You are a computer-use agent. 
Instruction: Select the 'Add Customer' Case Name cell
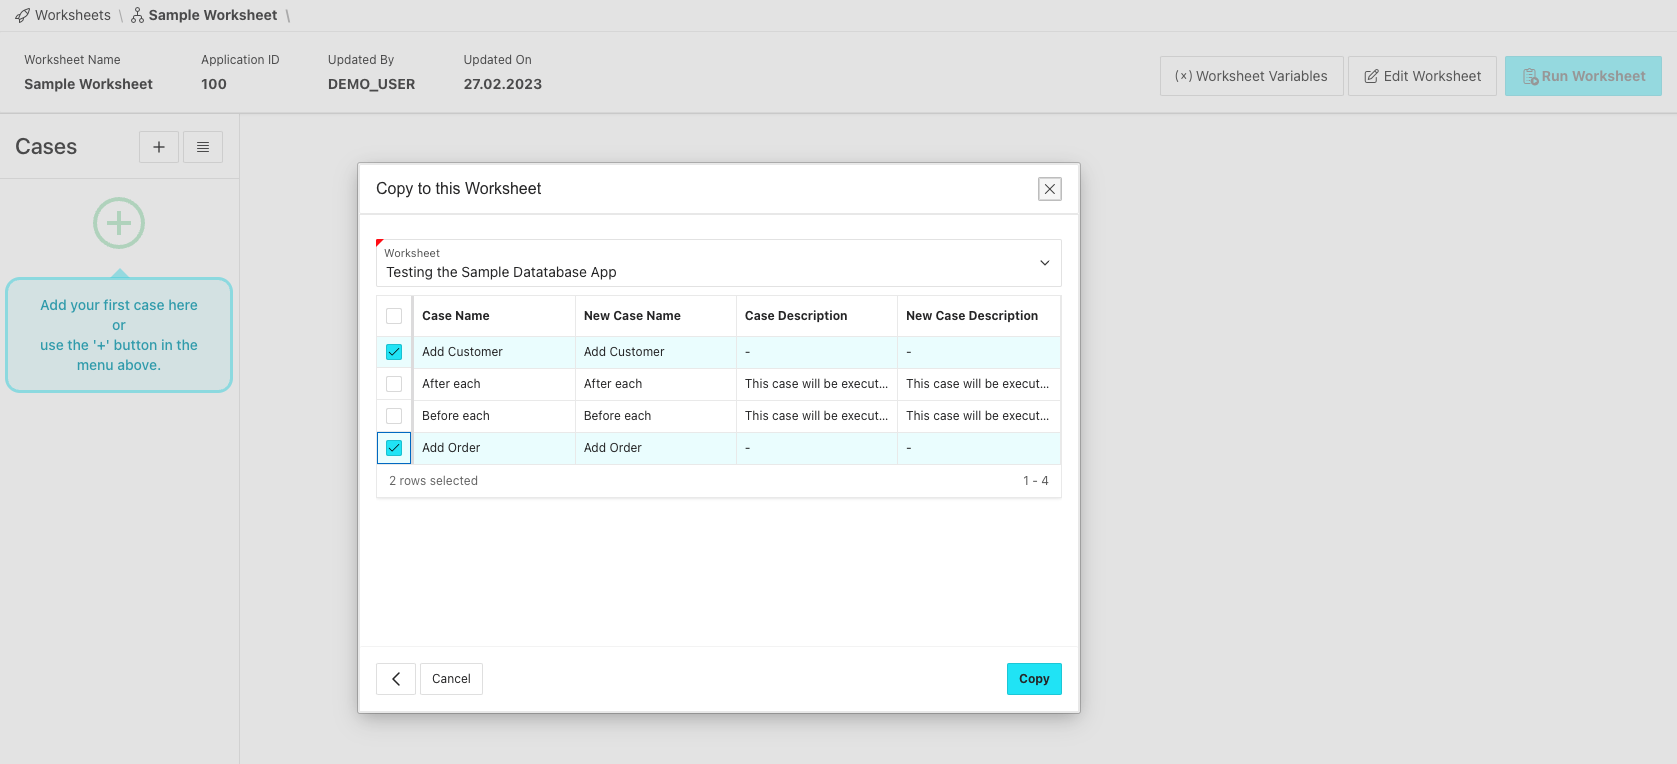pos(494,352)
